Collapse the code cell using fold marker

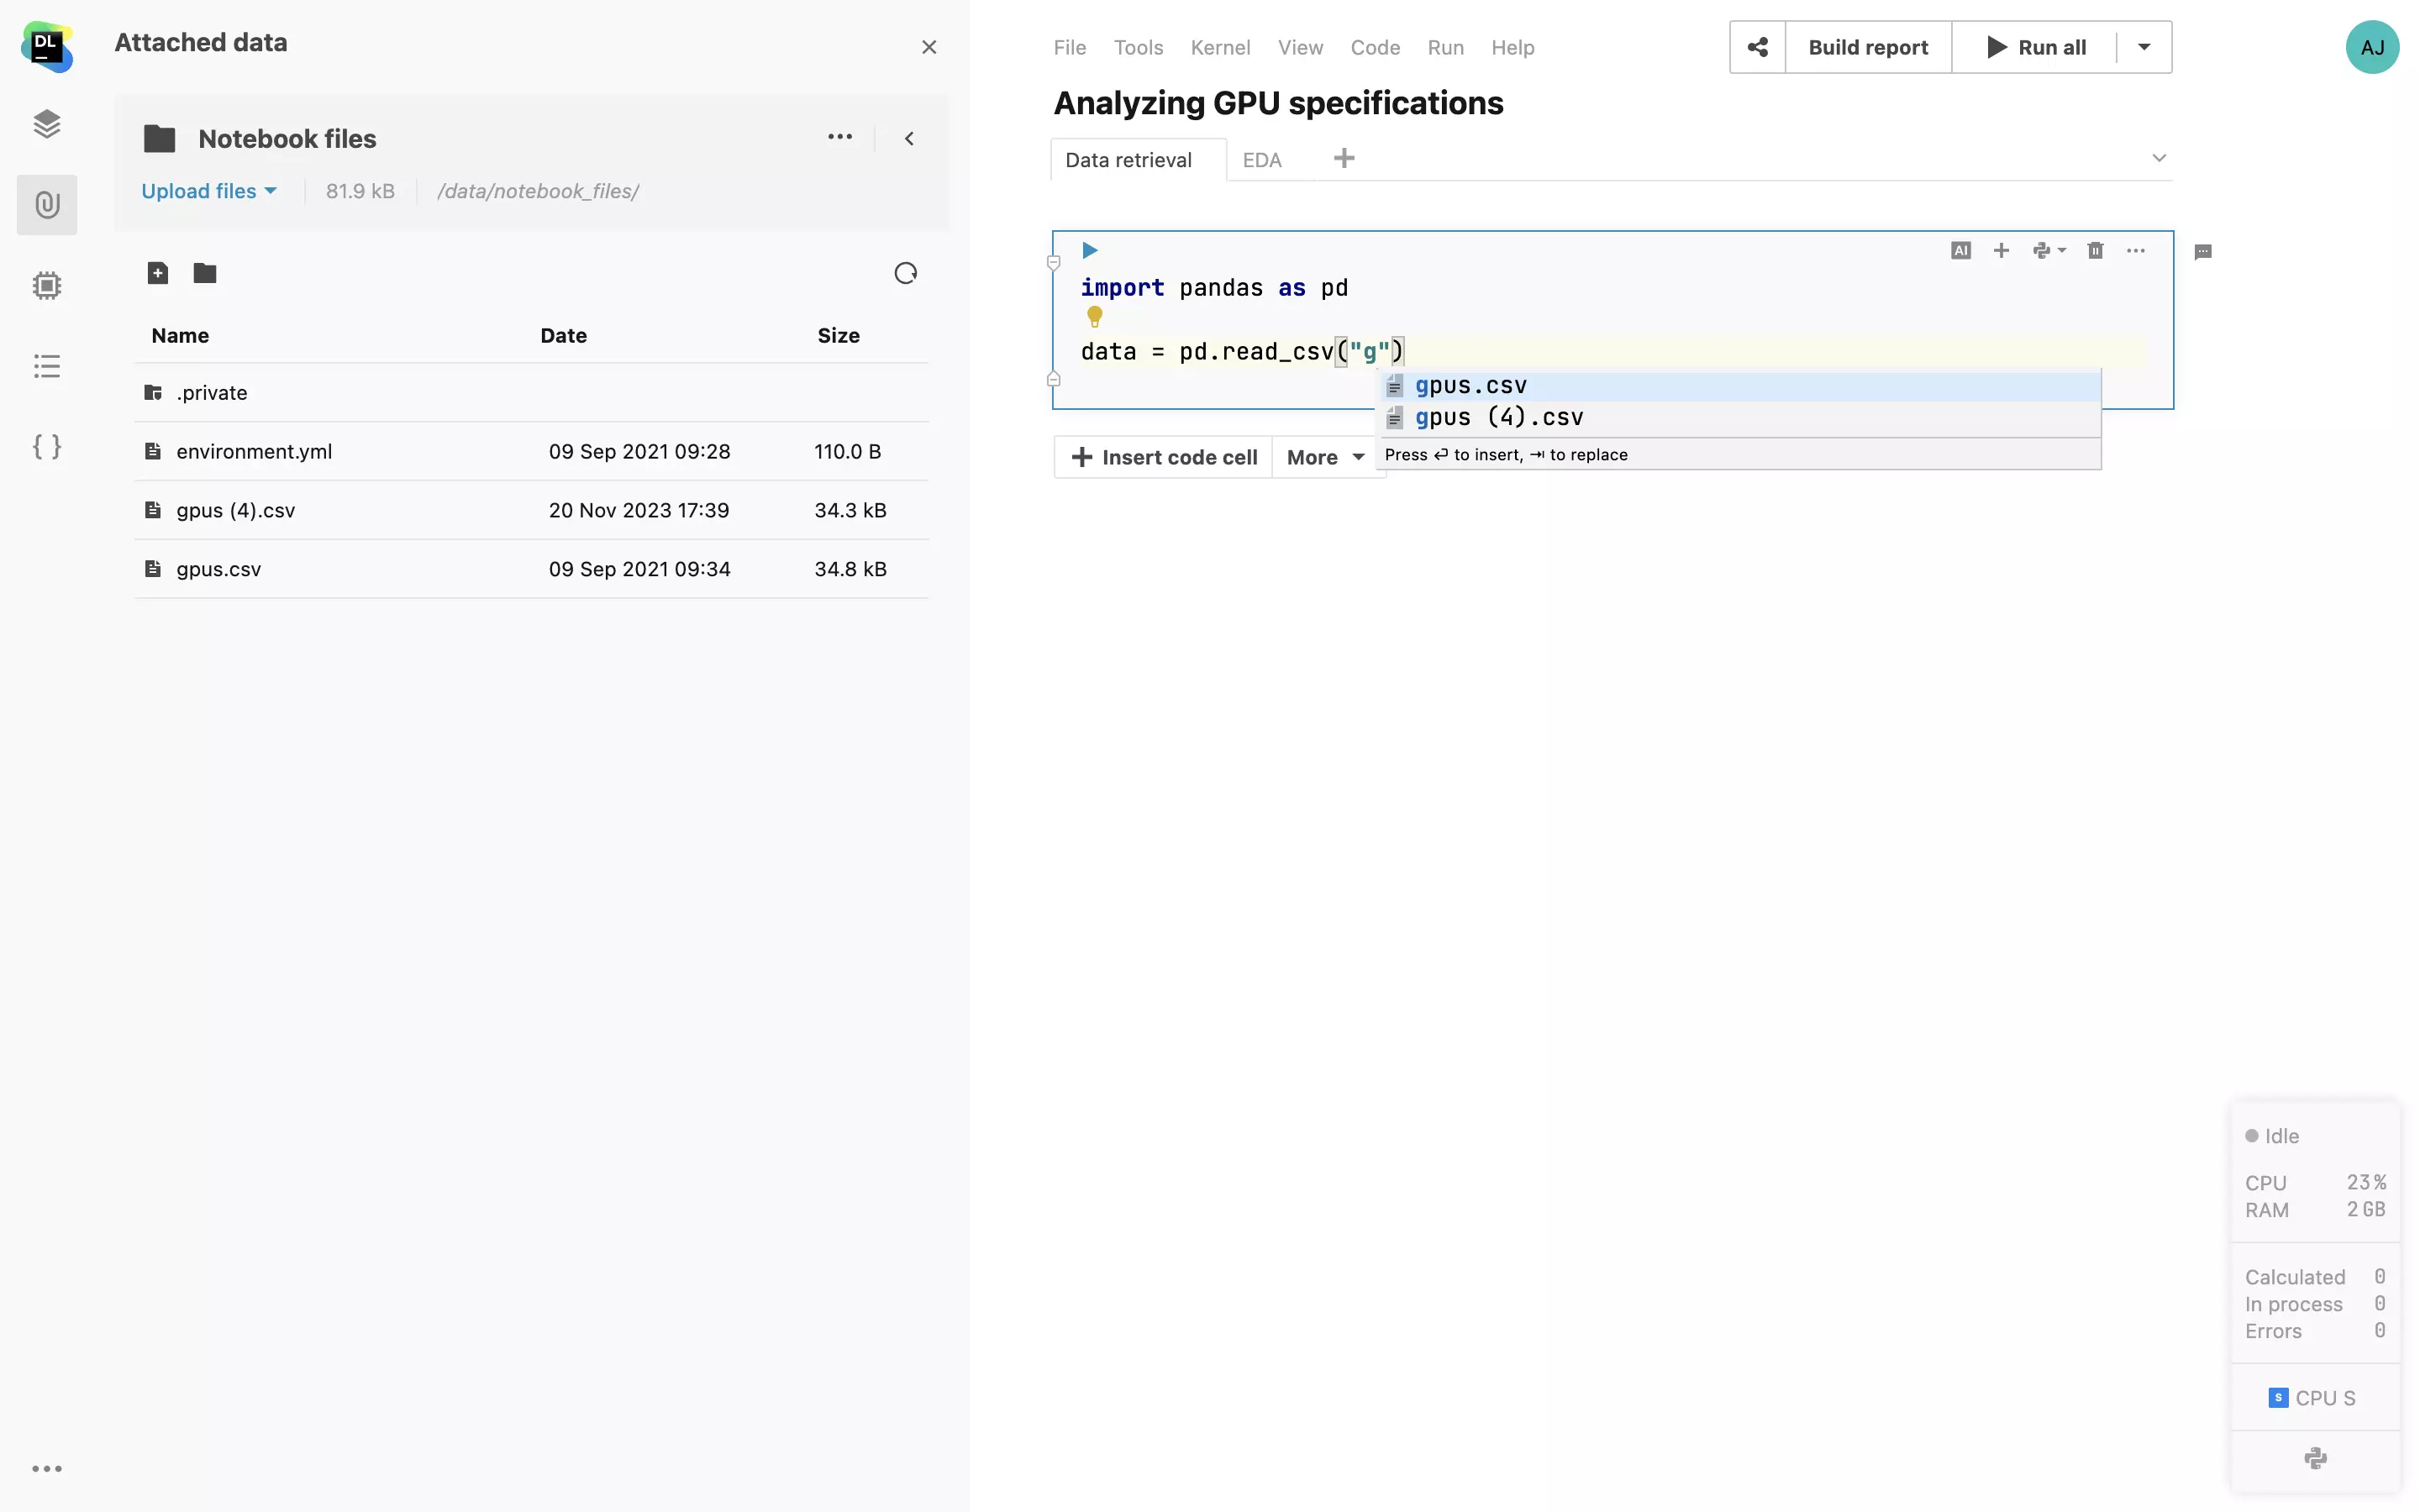pos(1053,263)
